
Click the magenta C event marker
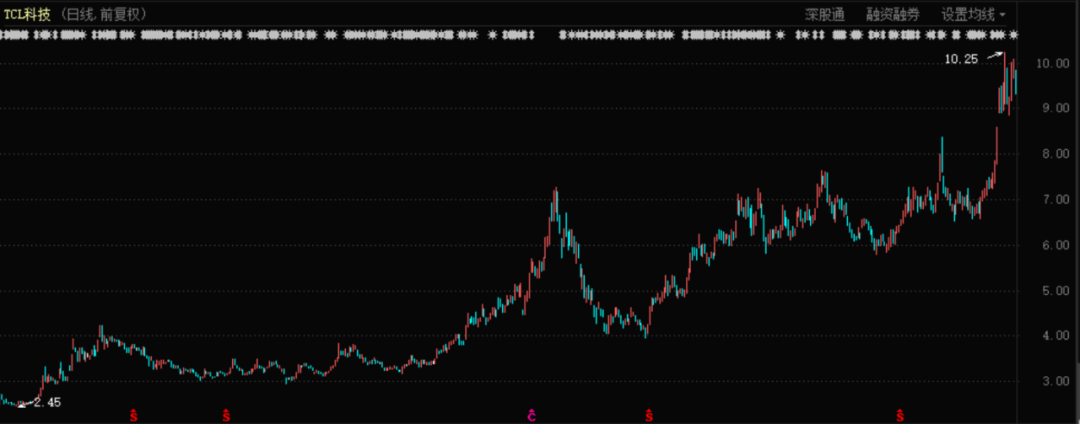point(532,413)
